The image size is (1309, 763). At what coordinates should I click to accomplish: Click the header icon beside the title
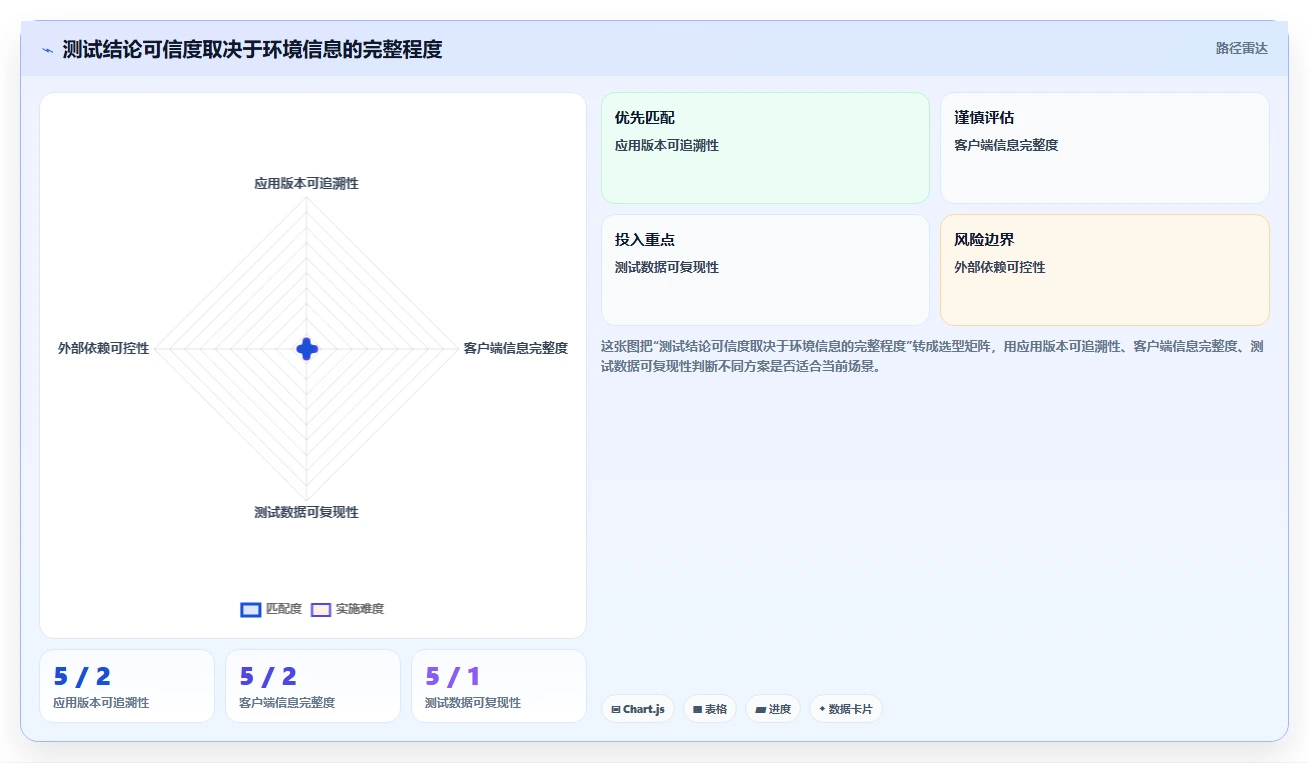point(47,50)
